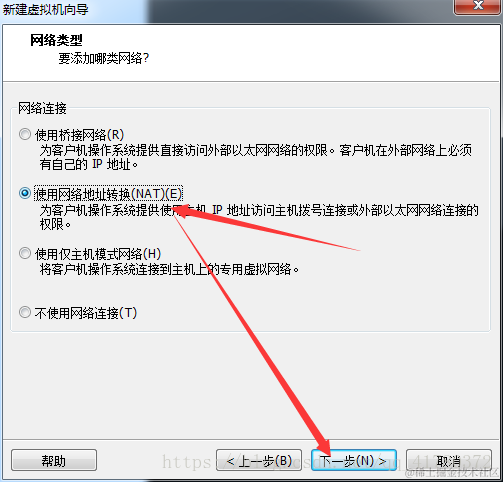503x482 pixels.
Task: Proceed with the 下一步(N) button
Action: click(354, 460)
